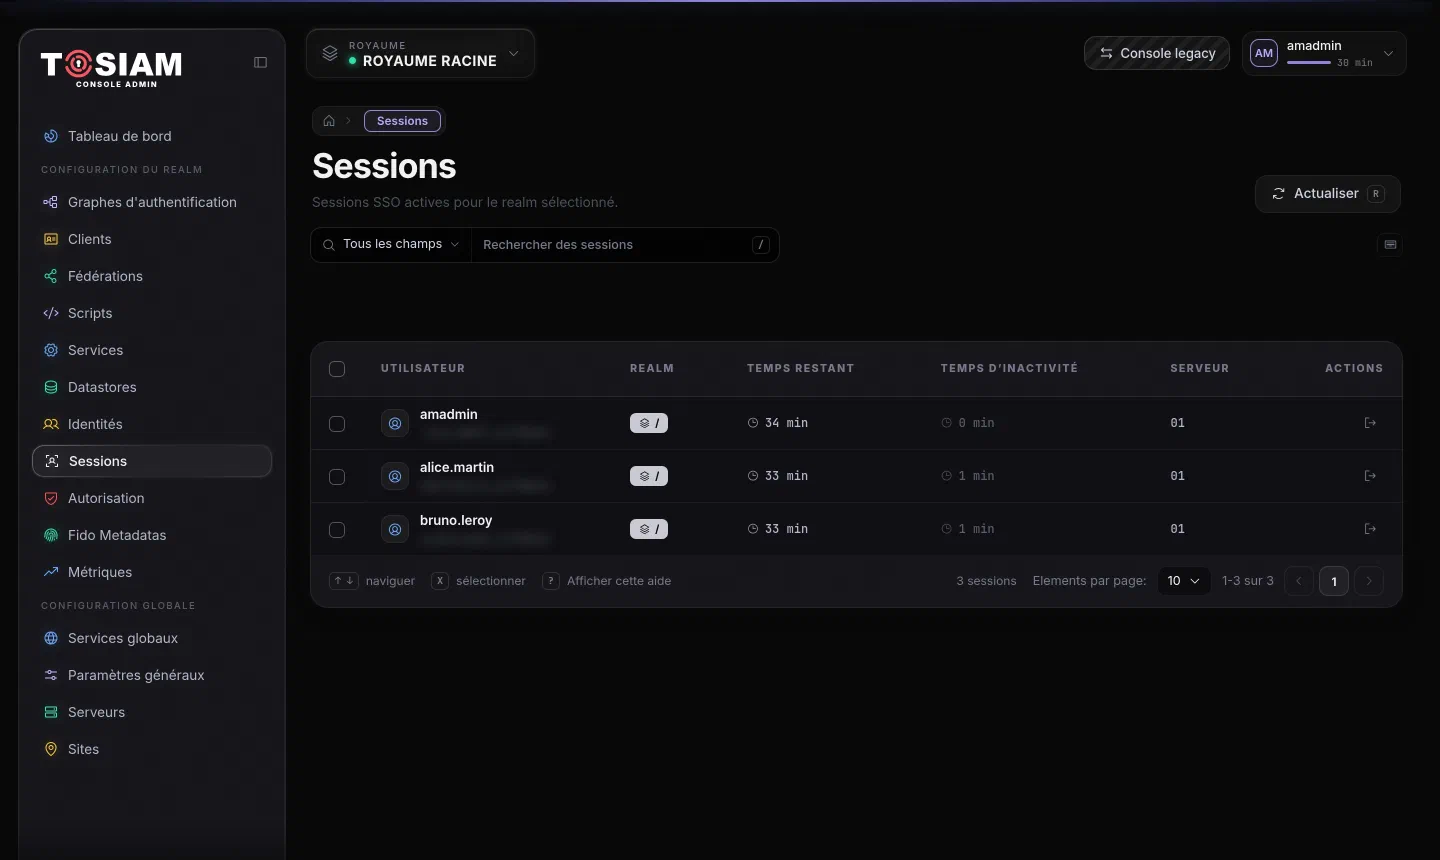
Task: Click the session timeout progress bar
Action: click(x=1309, y=62)
